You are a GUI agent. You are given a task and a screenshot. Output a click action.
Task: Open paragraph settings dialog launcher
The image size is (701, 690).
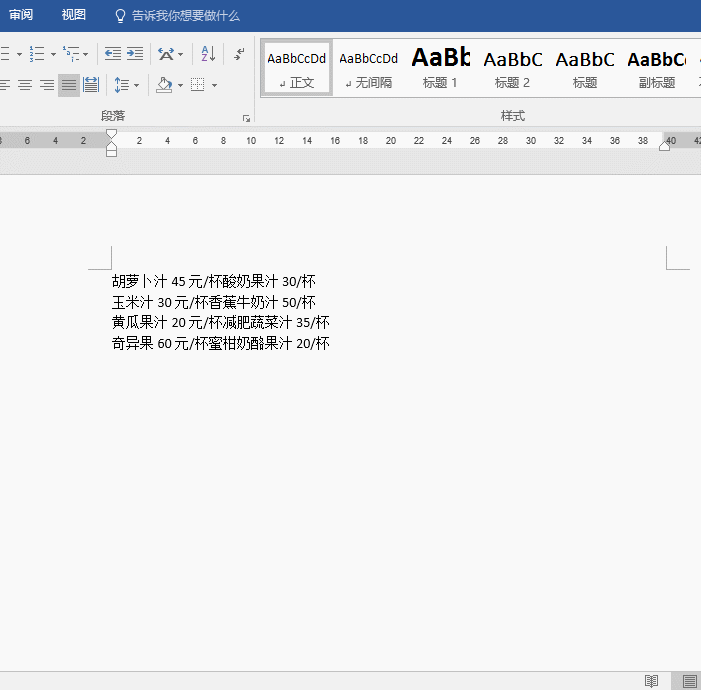pyautogui.click(x=246, y=118)
